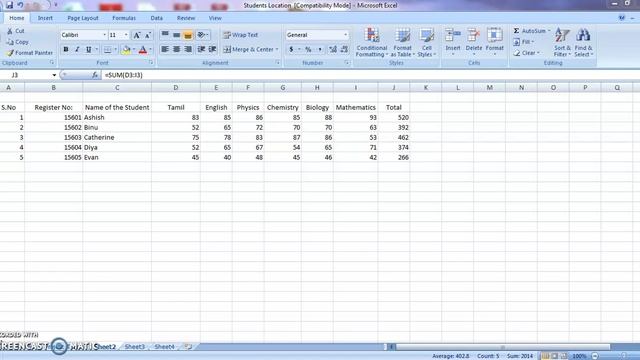
Task: Switch to the Data tab
Action: pos(156,18)
